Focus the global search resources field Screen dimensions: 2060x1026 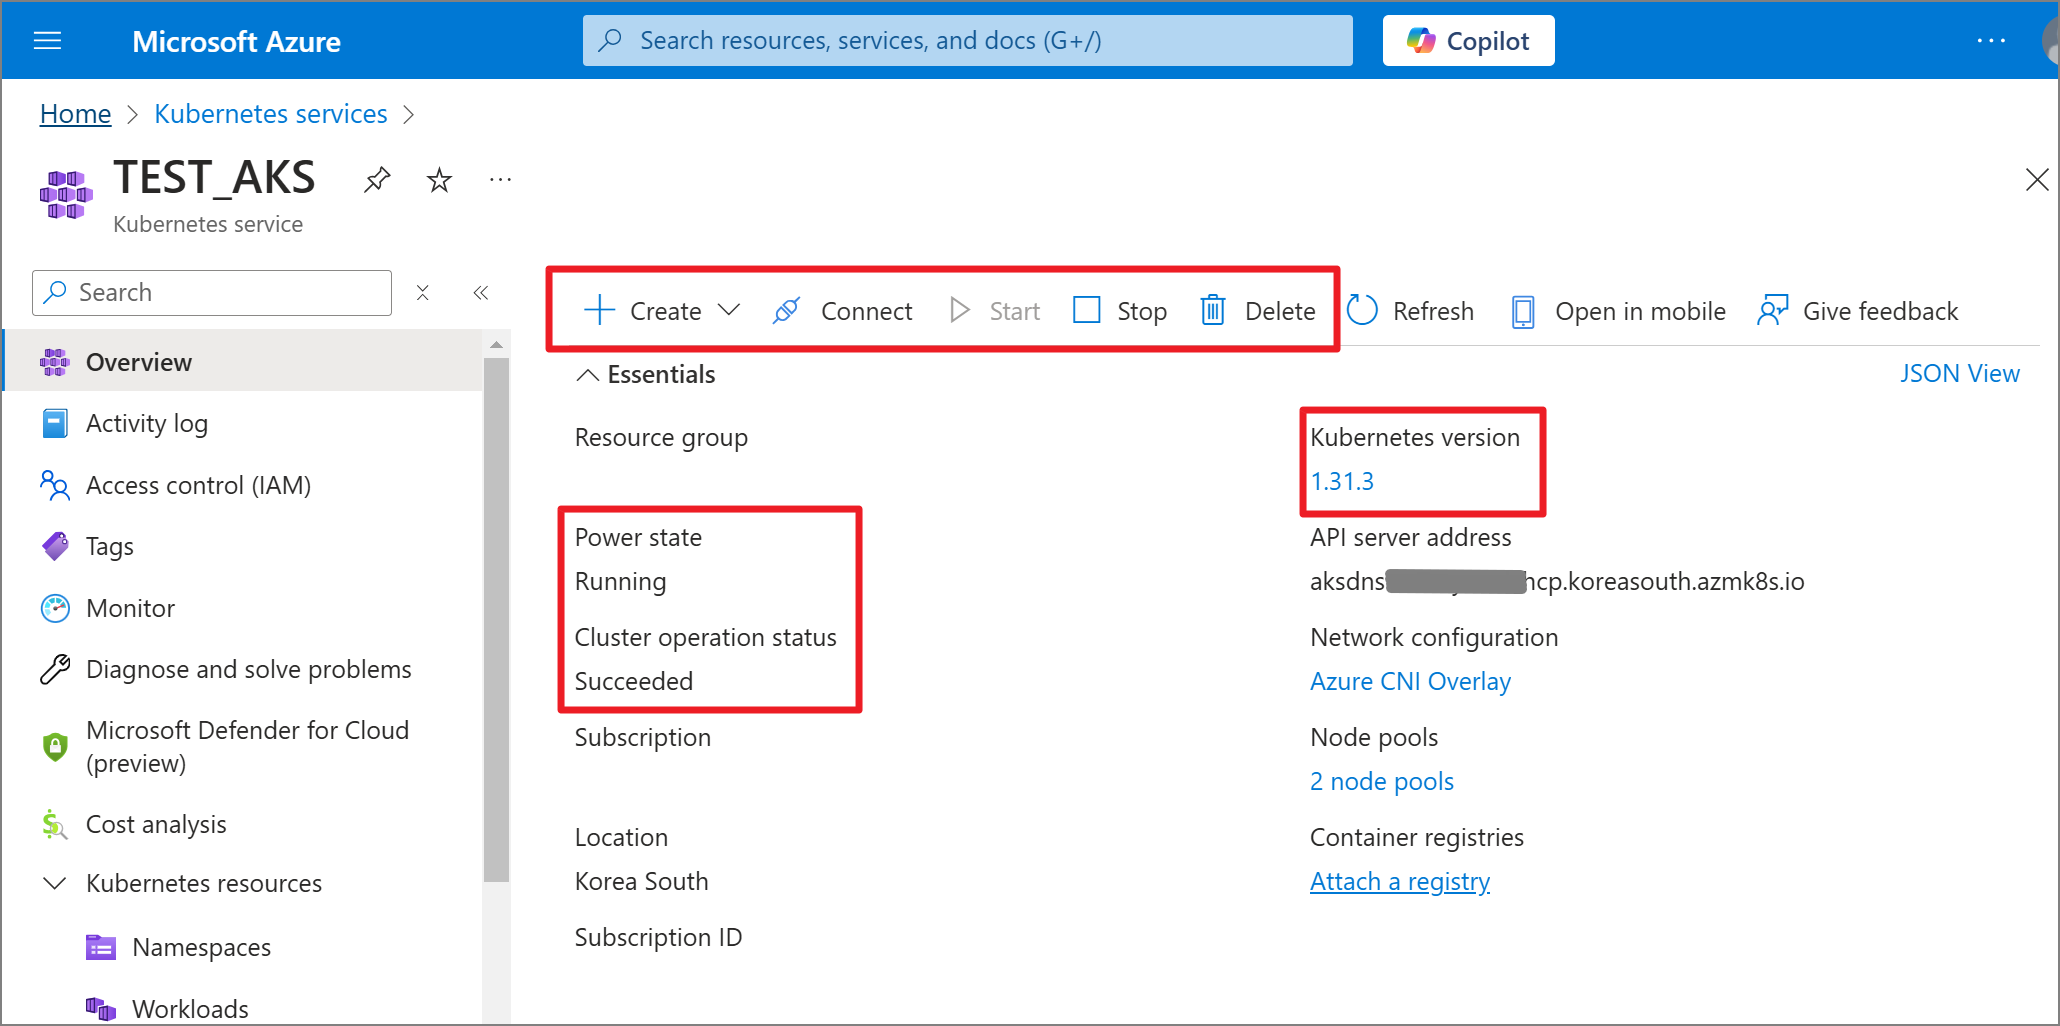(x=967, y=41)
